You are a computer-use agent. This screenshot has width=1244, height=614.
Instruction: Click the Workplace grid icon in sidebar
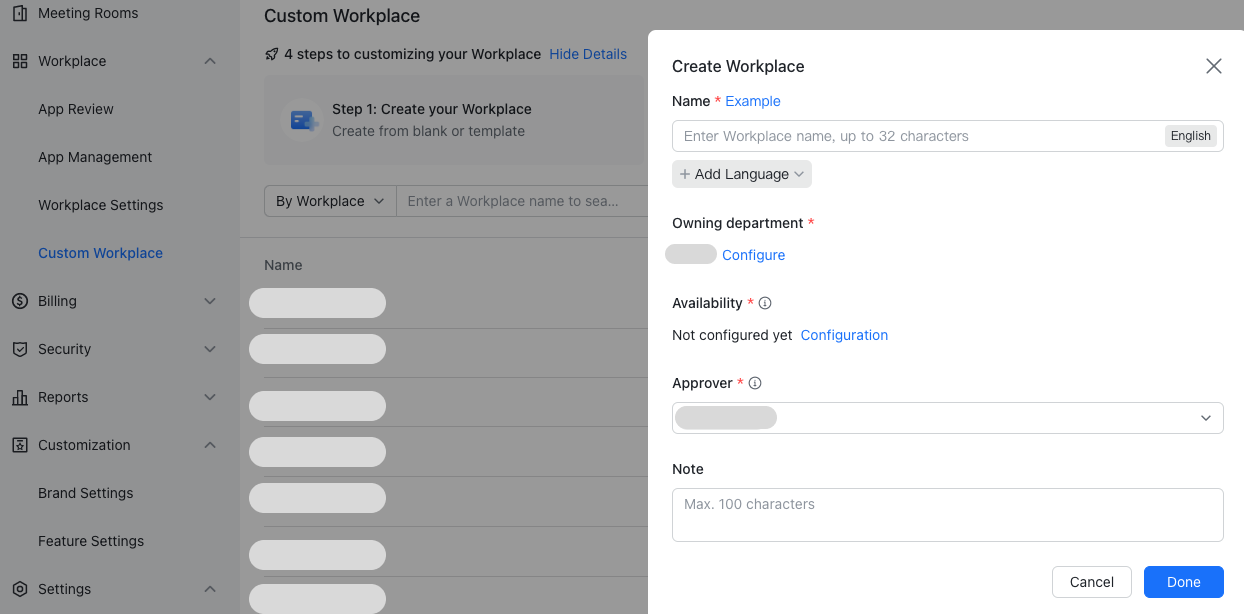click(x=17, y=61)
